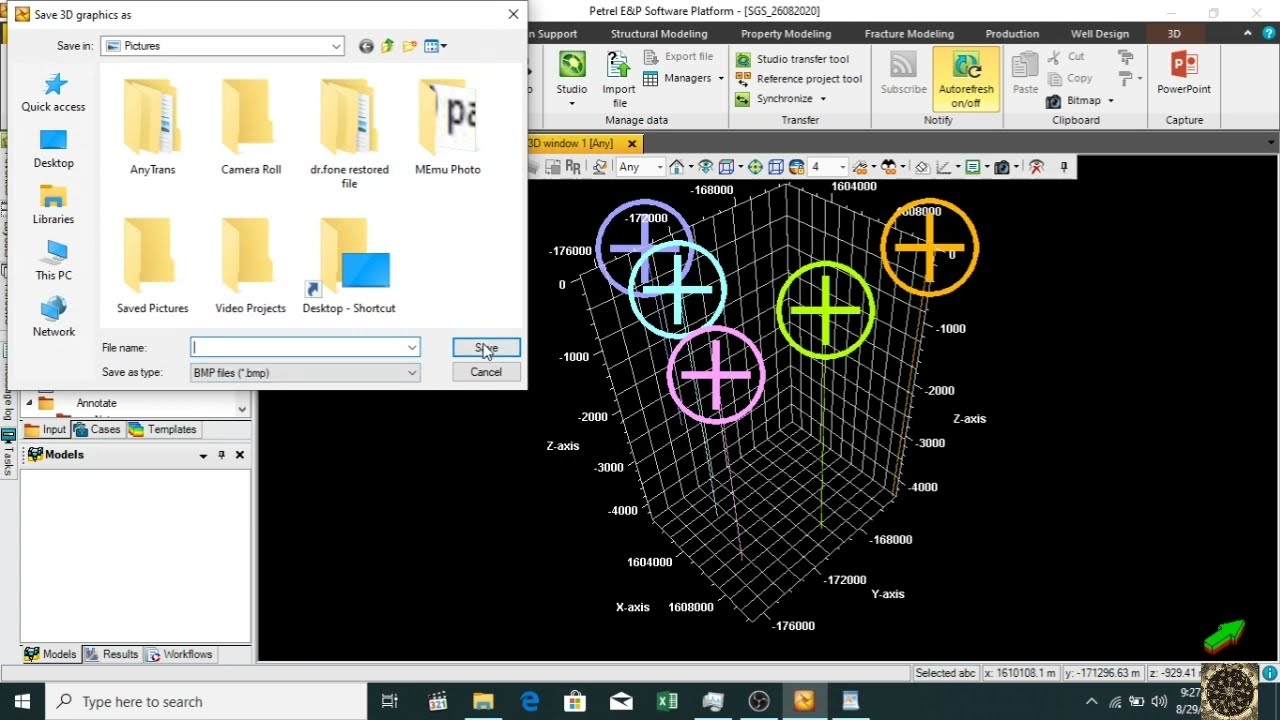Click the lock globe icon in 3D toolbar
Image resolution: width=1280 pixels, height=720 pixels.
click(x=797, y=167)
